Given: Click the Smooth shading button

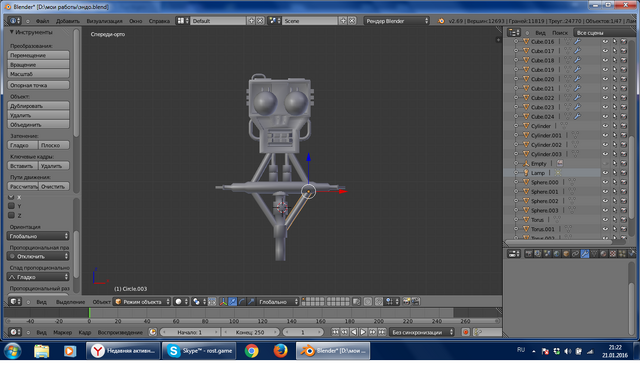Looking at the screenshot, I should click(x=23, y=145).
